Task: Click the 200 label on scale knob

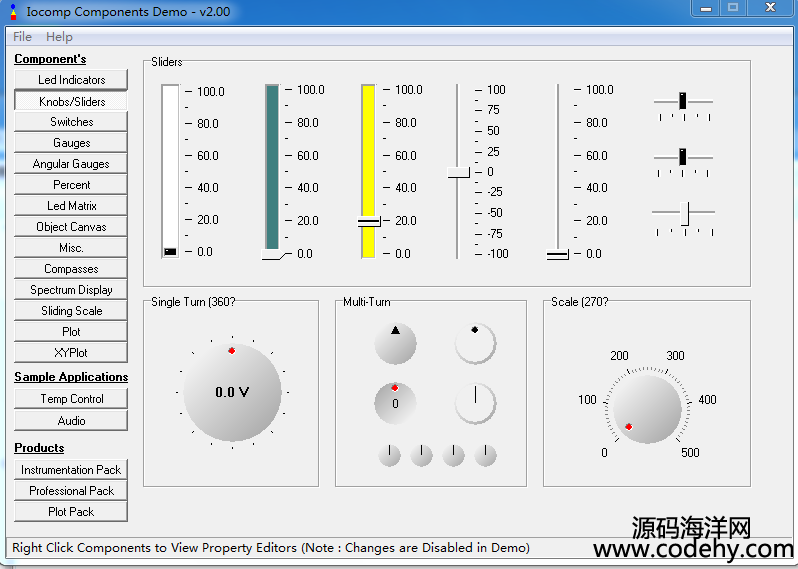Action: tap(619, 356)
